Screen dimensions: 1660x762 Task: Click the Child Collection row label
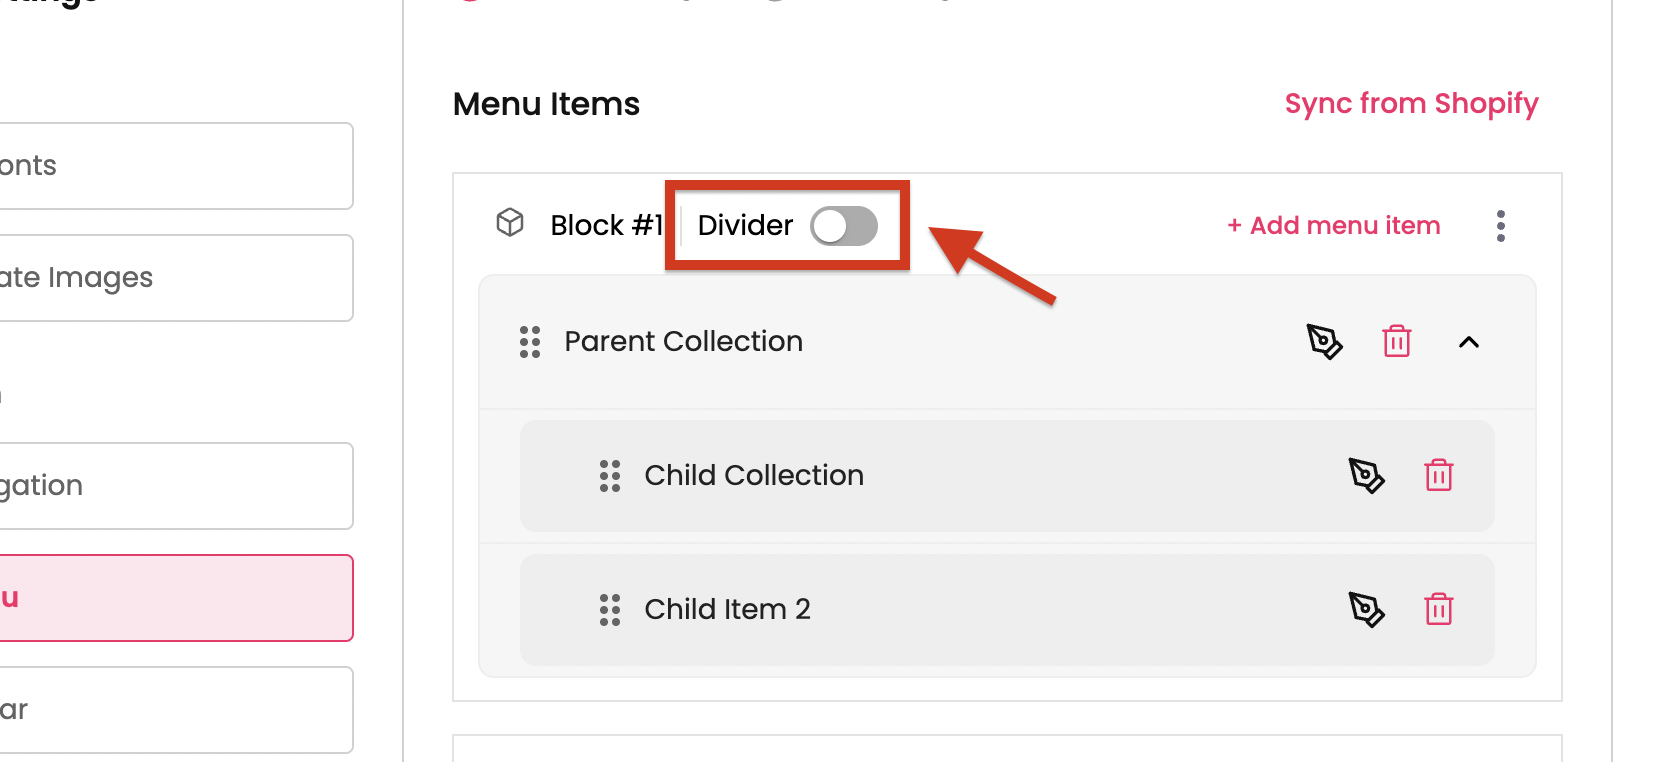click(x=754, y=476)
